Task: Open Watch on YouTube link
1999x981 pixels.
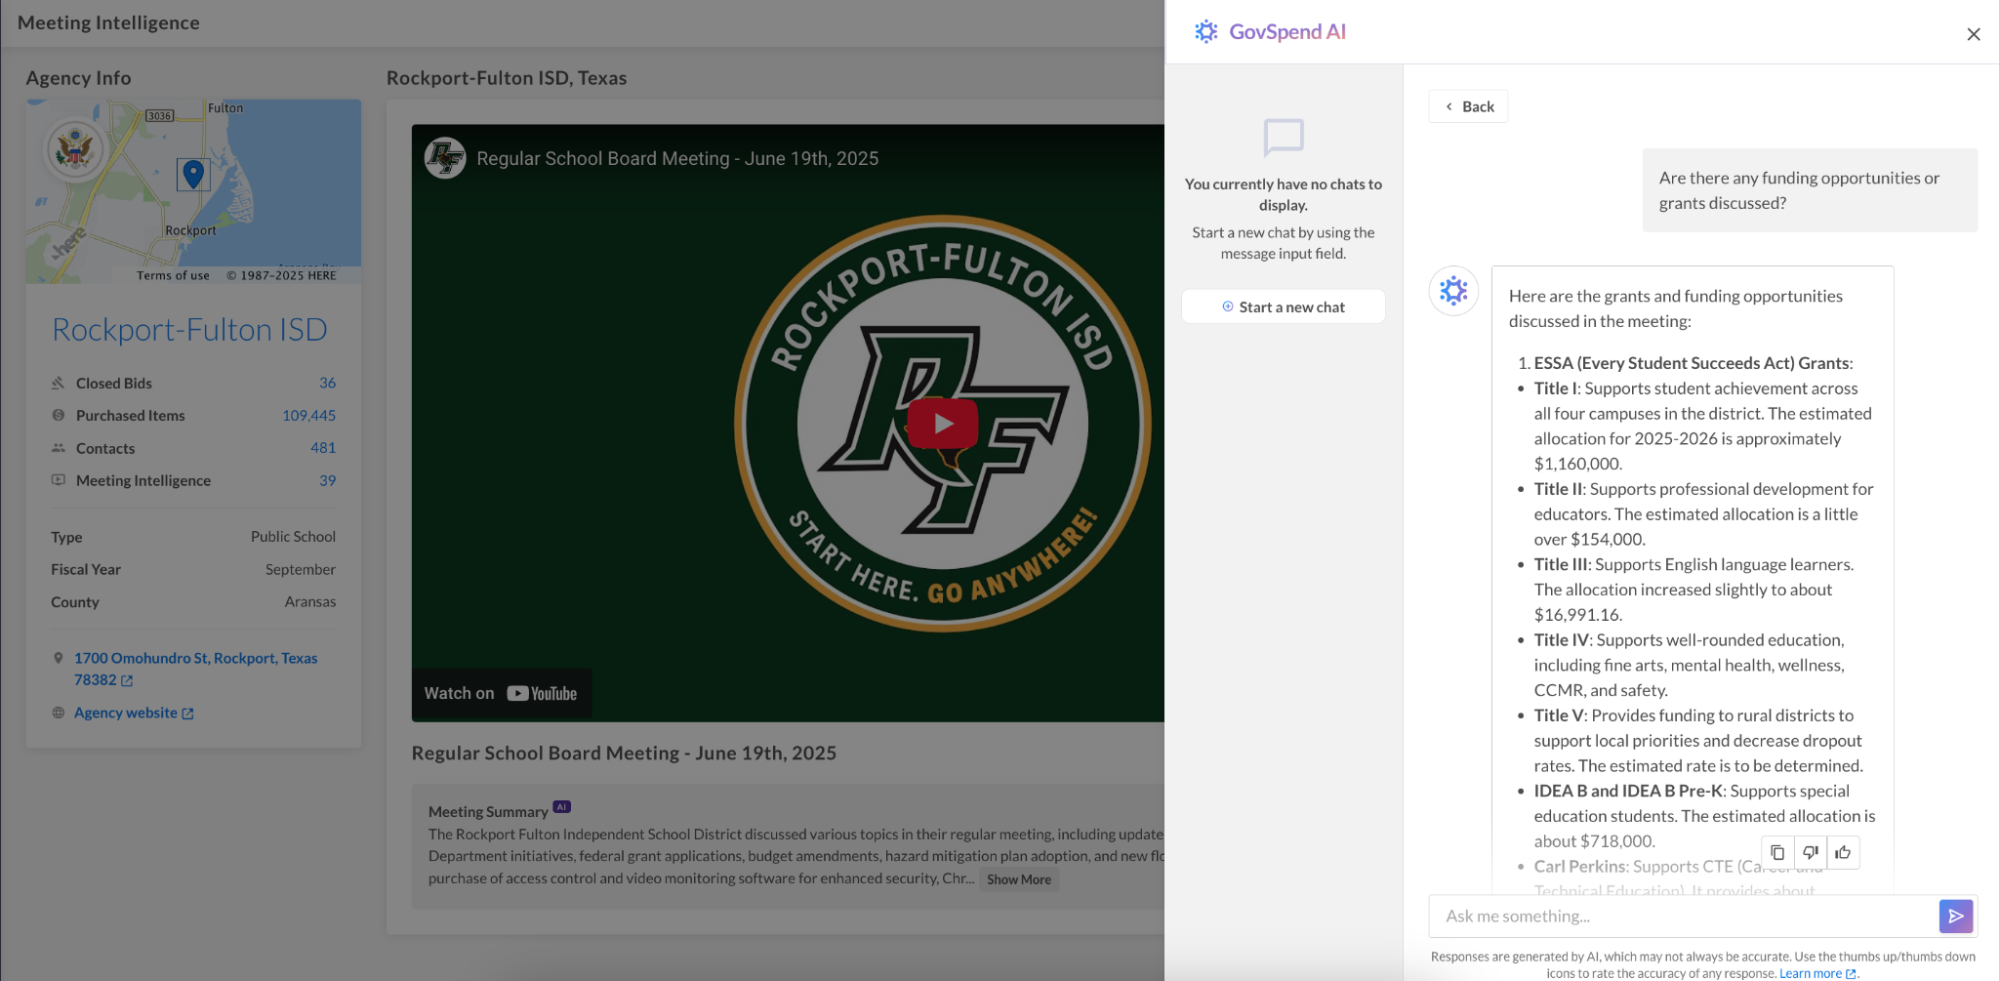Action: pos(501,694)
